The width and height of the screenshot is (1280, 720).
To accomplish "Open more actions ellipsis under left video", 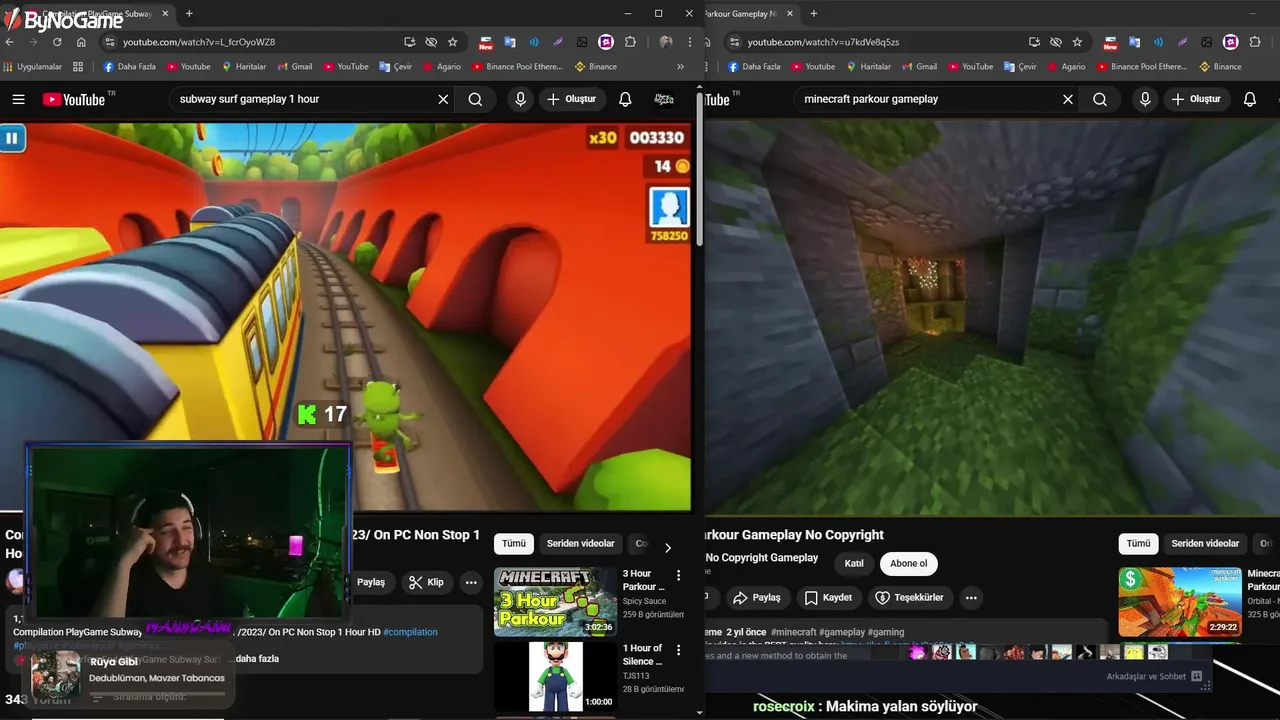I will (x=471, y=582).
